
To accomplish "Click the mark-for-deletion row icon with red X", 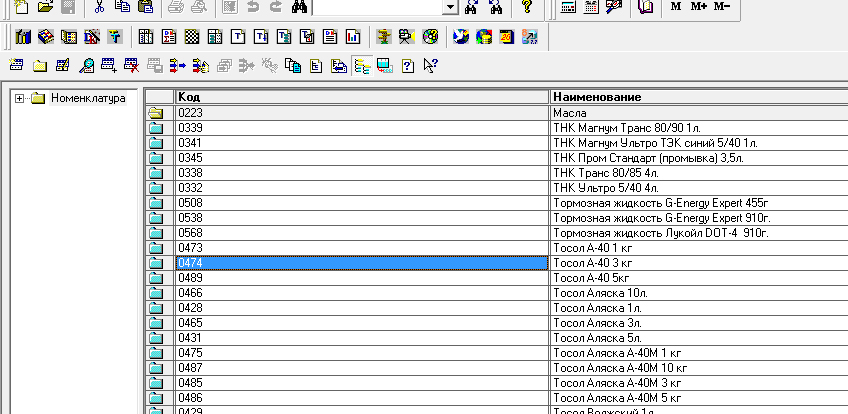I will (x=131, y=67).
